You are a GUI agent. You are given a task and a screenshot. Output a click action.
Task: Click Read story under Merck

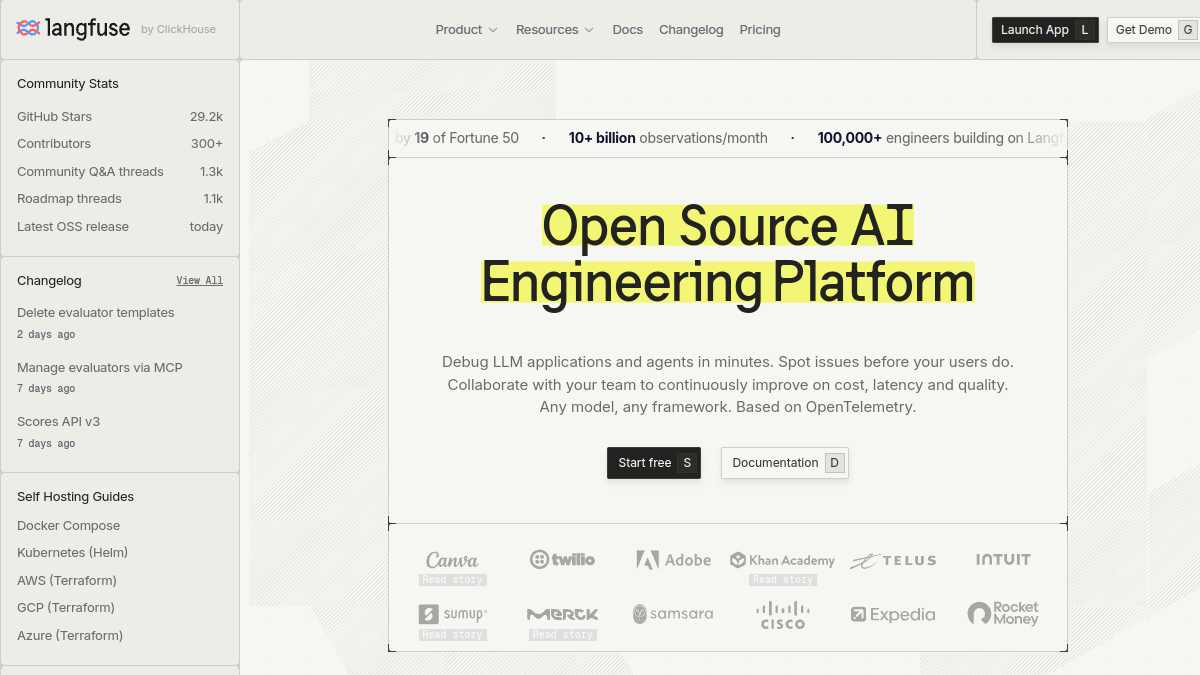tap(563, 635)
